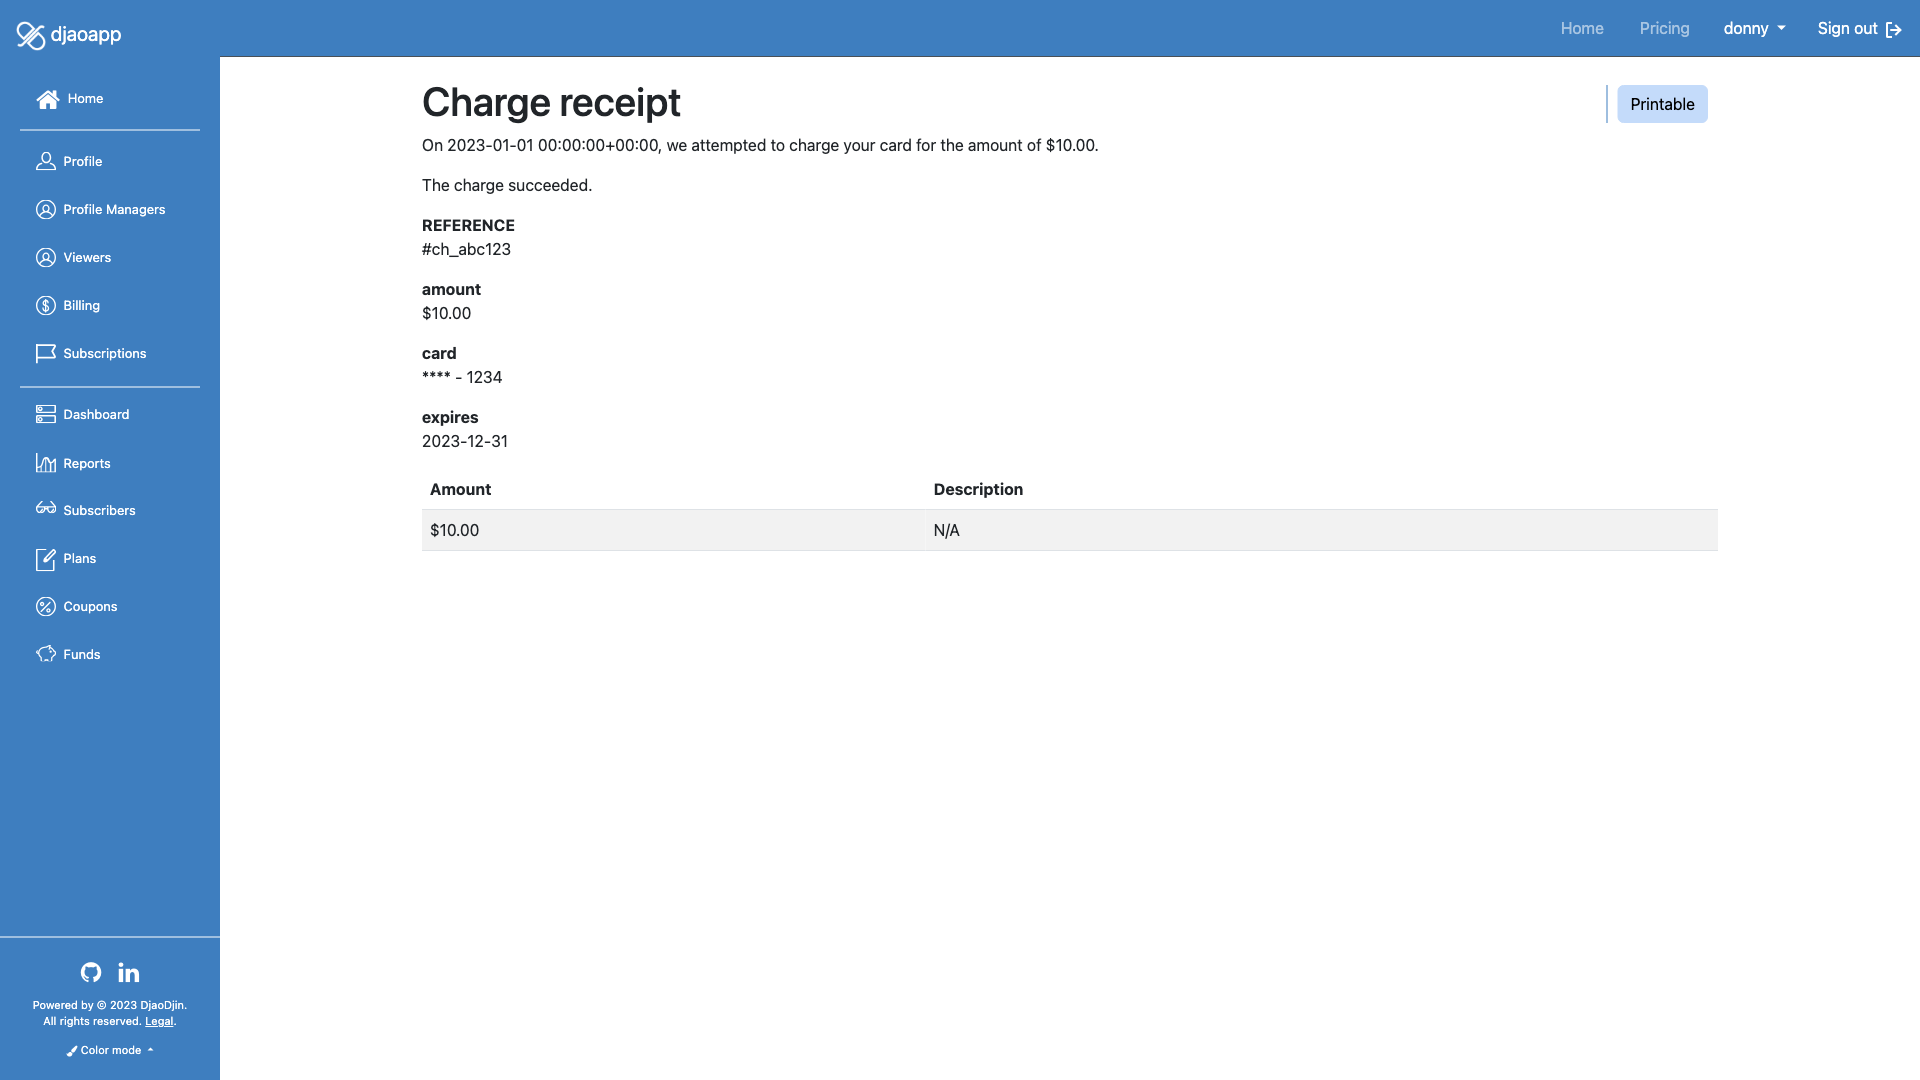Click the Charge receipt heading

tap(551, 102)
